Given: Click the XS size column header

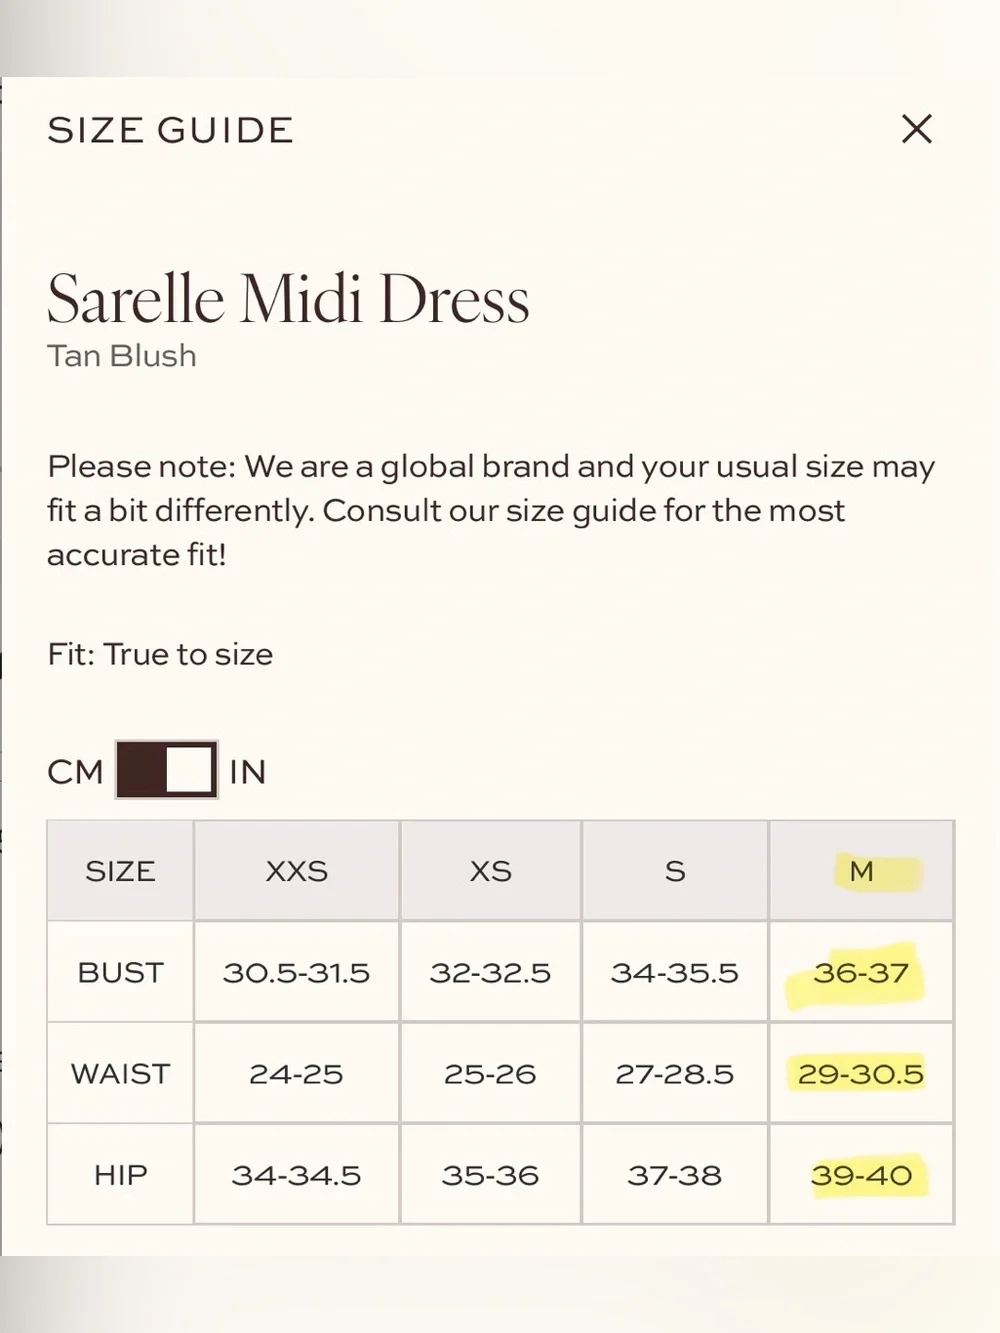Looking at the screenshot, I should (491, 871).
